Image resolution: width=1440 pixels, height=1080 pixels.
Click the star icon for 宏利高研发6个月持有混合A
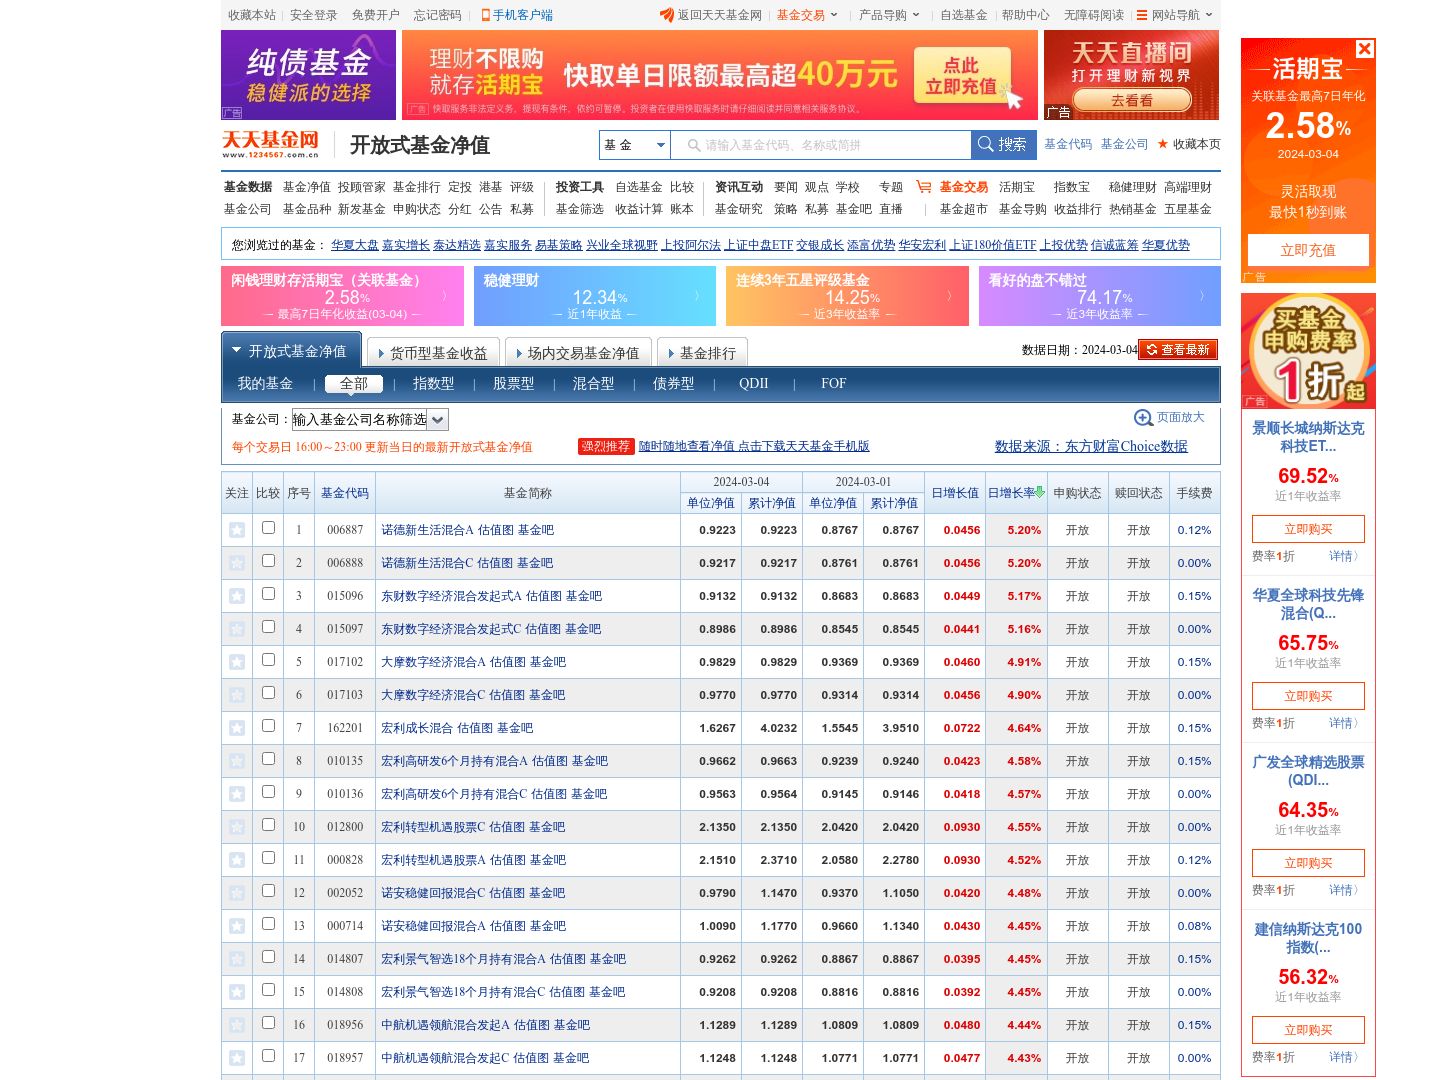coord(237,761)
